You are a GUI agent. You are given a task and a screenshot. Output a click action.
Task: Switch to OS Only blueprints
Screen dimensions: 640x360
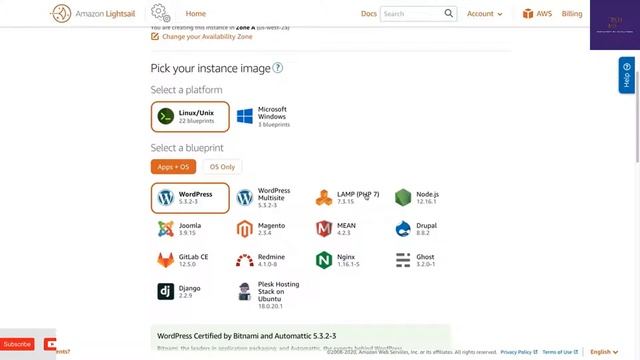point(222,167)
